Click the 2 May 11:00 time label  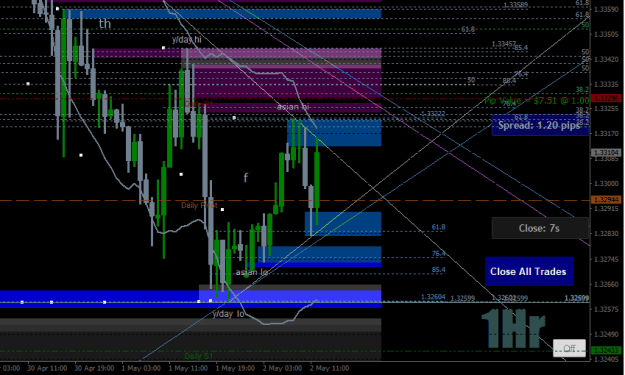point(329,368)
